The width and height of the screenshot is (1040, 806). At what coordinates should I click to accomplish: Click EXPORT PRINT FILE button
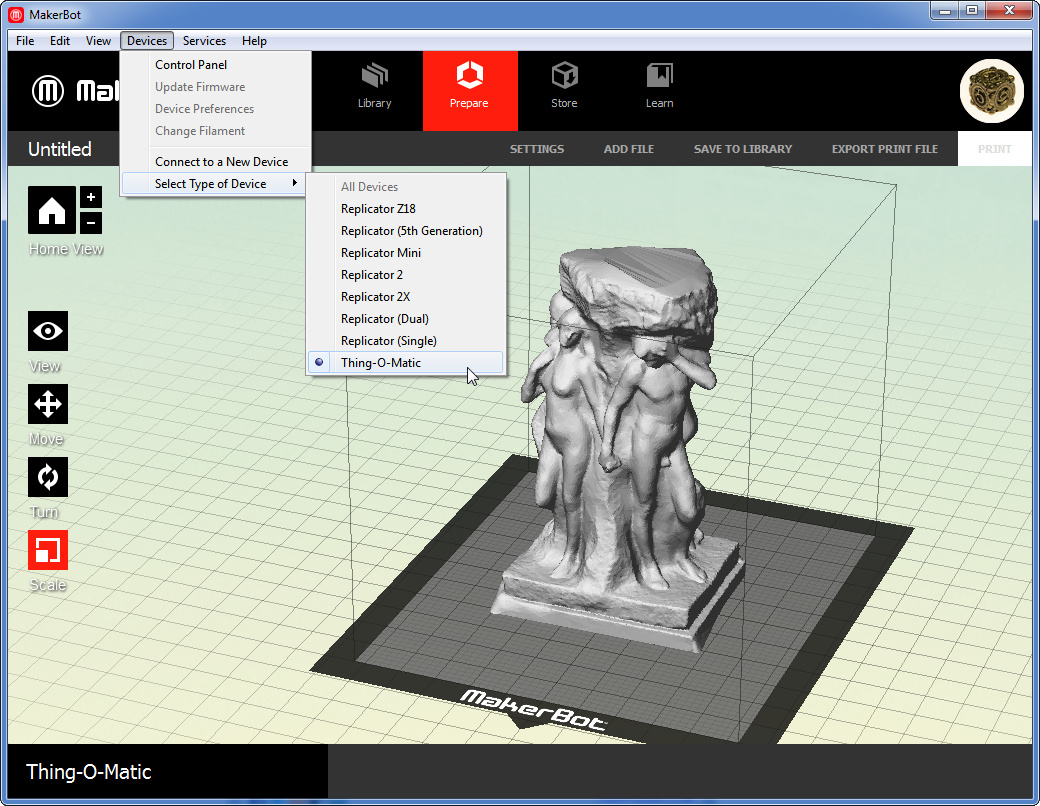885,149
